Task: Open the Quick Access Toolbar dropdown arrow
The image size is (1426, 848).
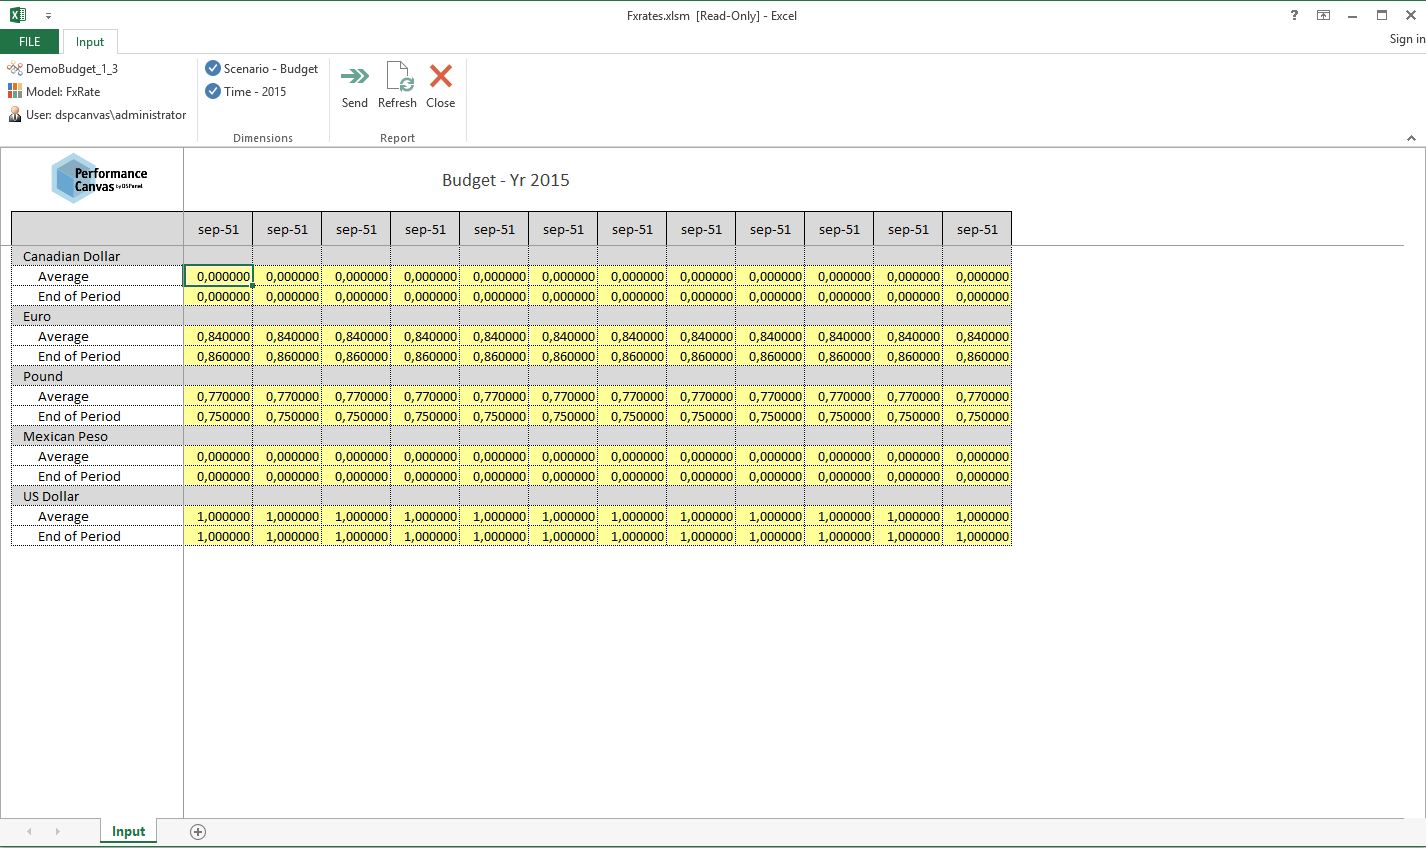Action: (48, 16)
